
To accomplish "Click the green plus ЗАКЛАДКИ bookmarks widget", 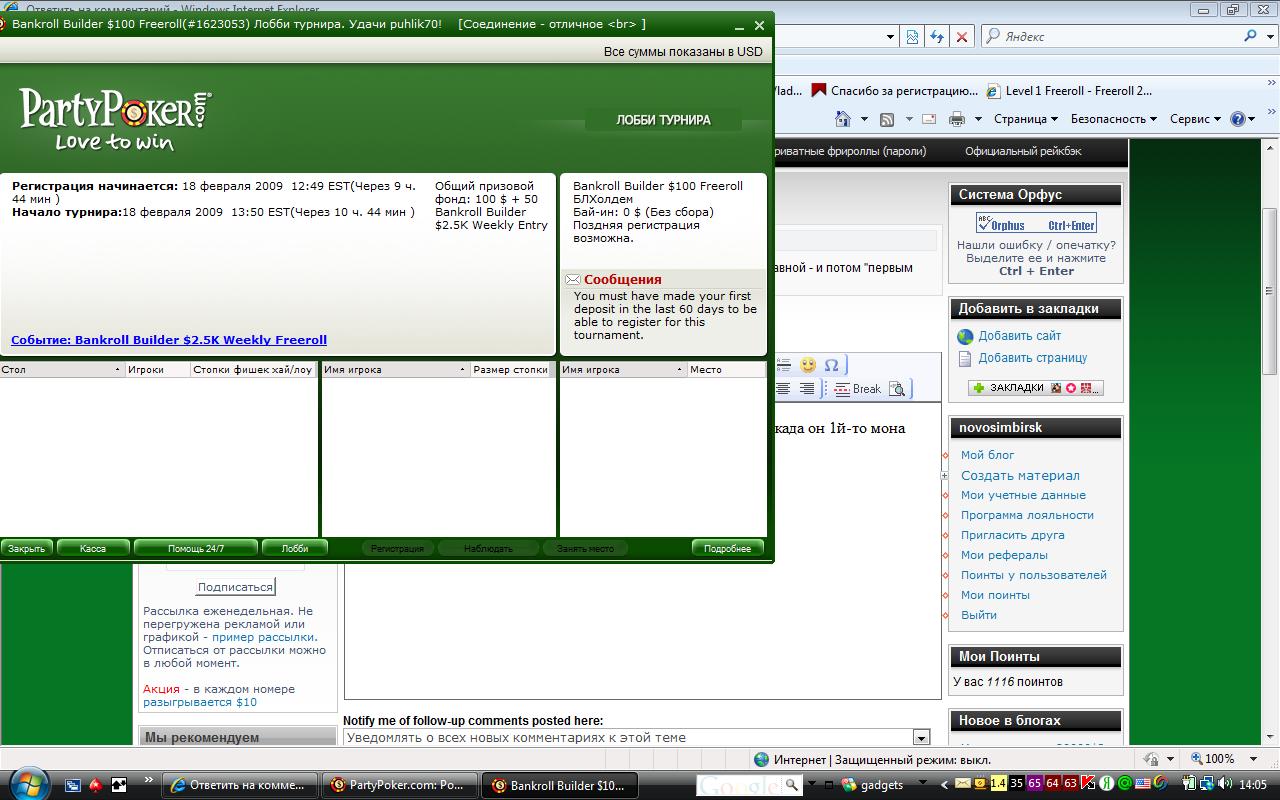I will pos(1036,388).
